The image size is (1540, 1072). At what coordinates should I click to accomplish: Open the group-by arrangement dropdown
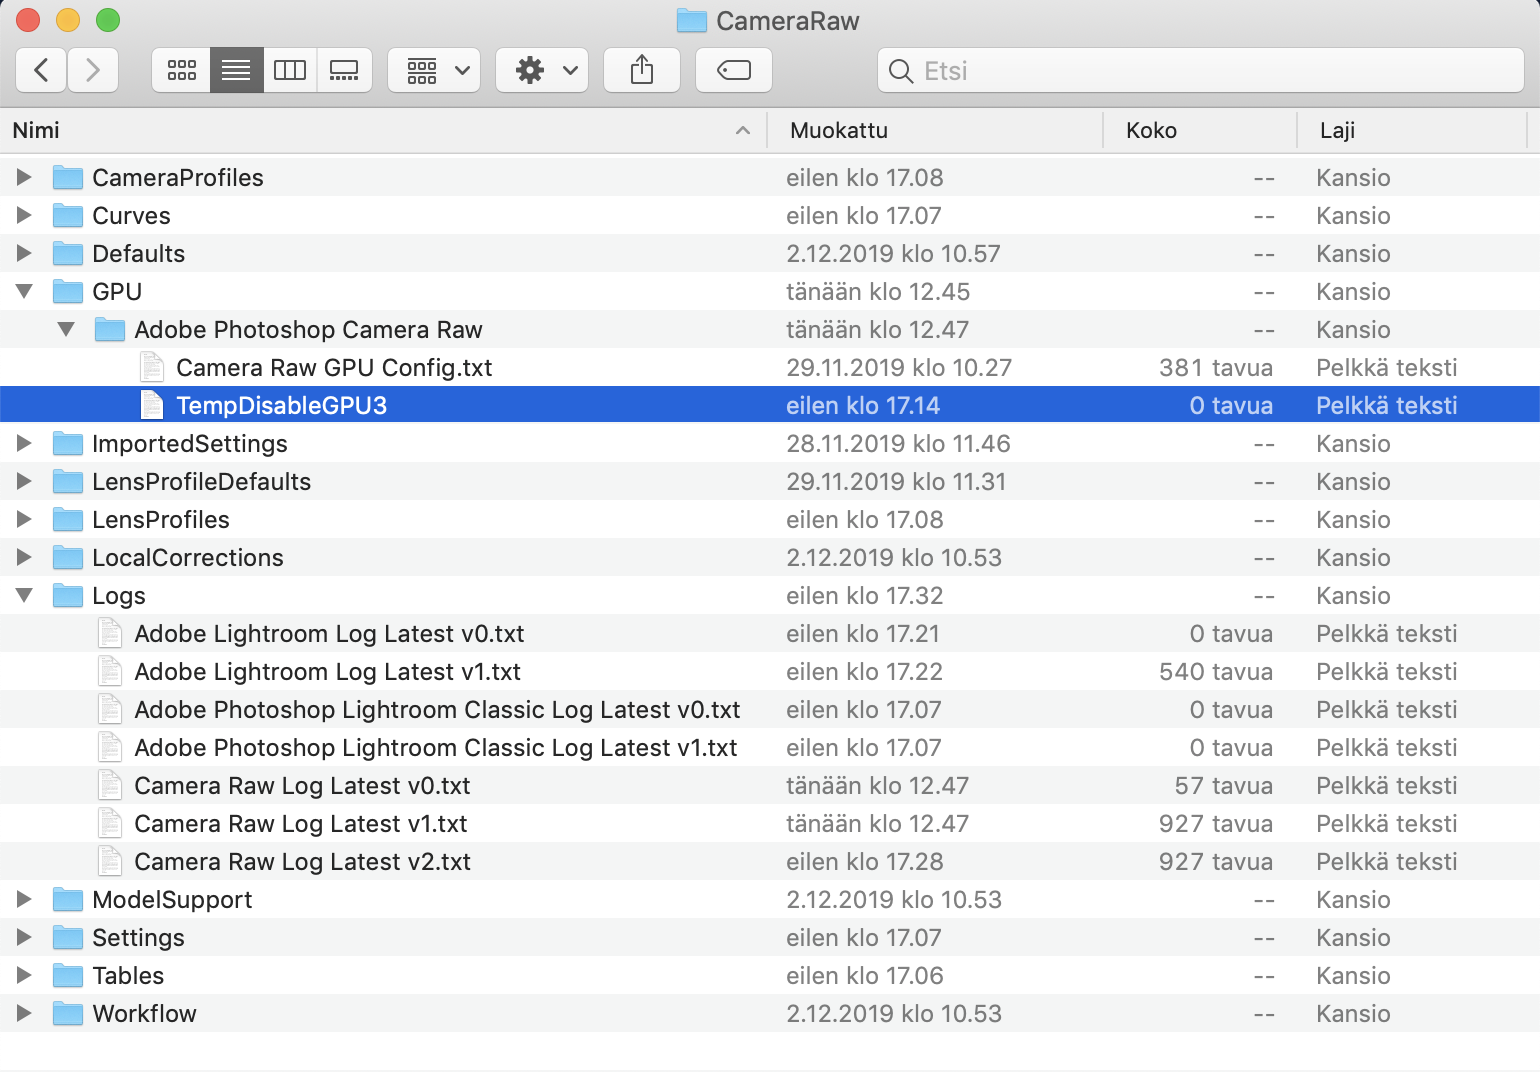pos(434,70)
